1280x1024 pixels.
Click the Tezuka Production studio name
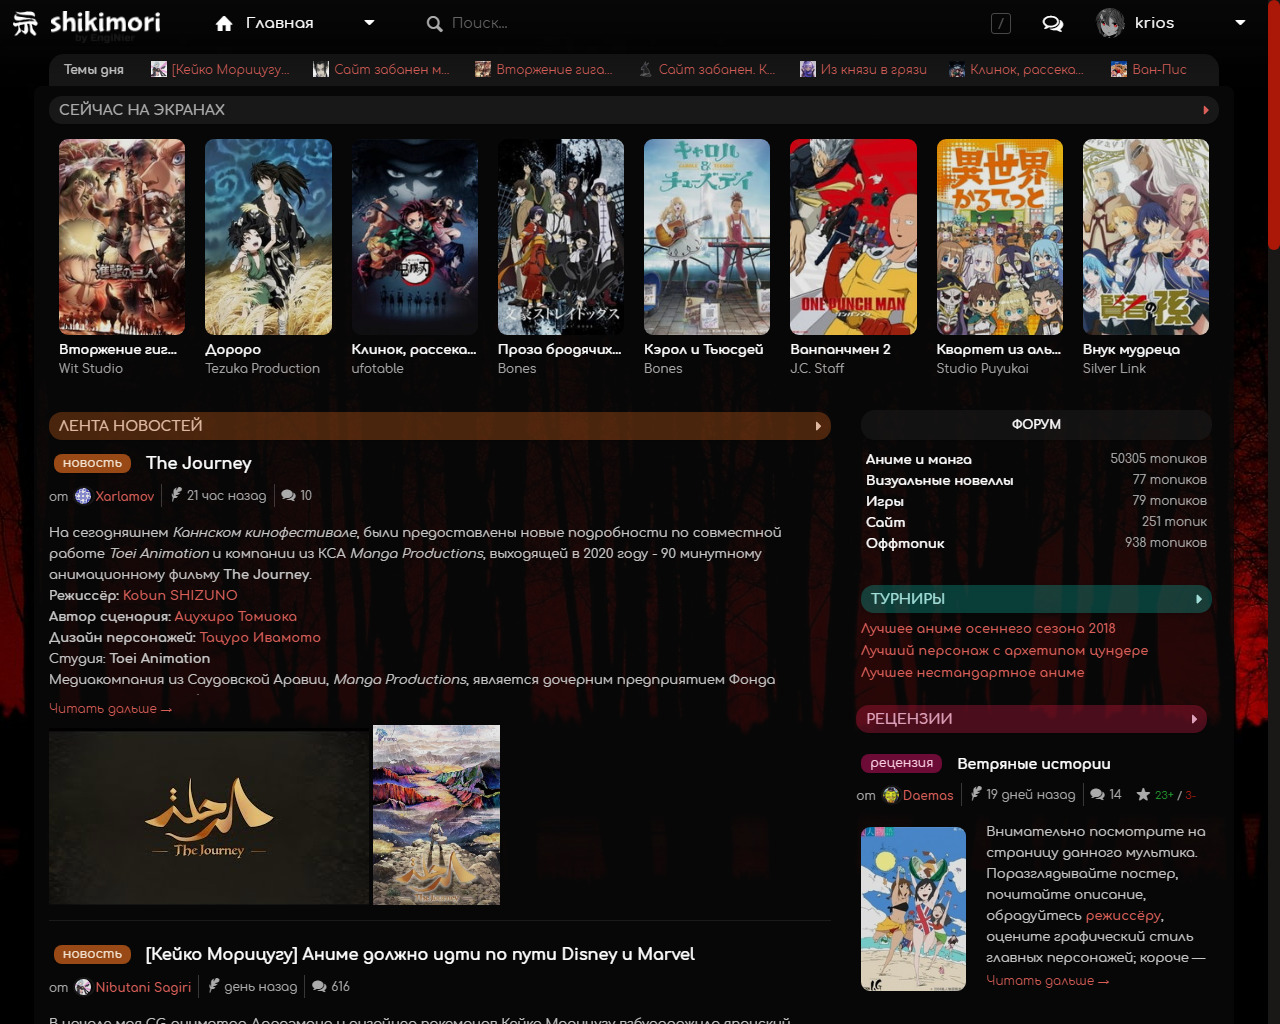tap(263, 368)
